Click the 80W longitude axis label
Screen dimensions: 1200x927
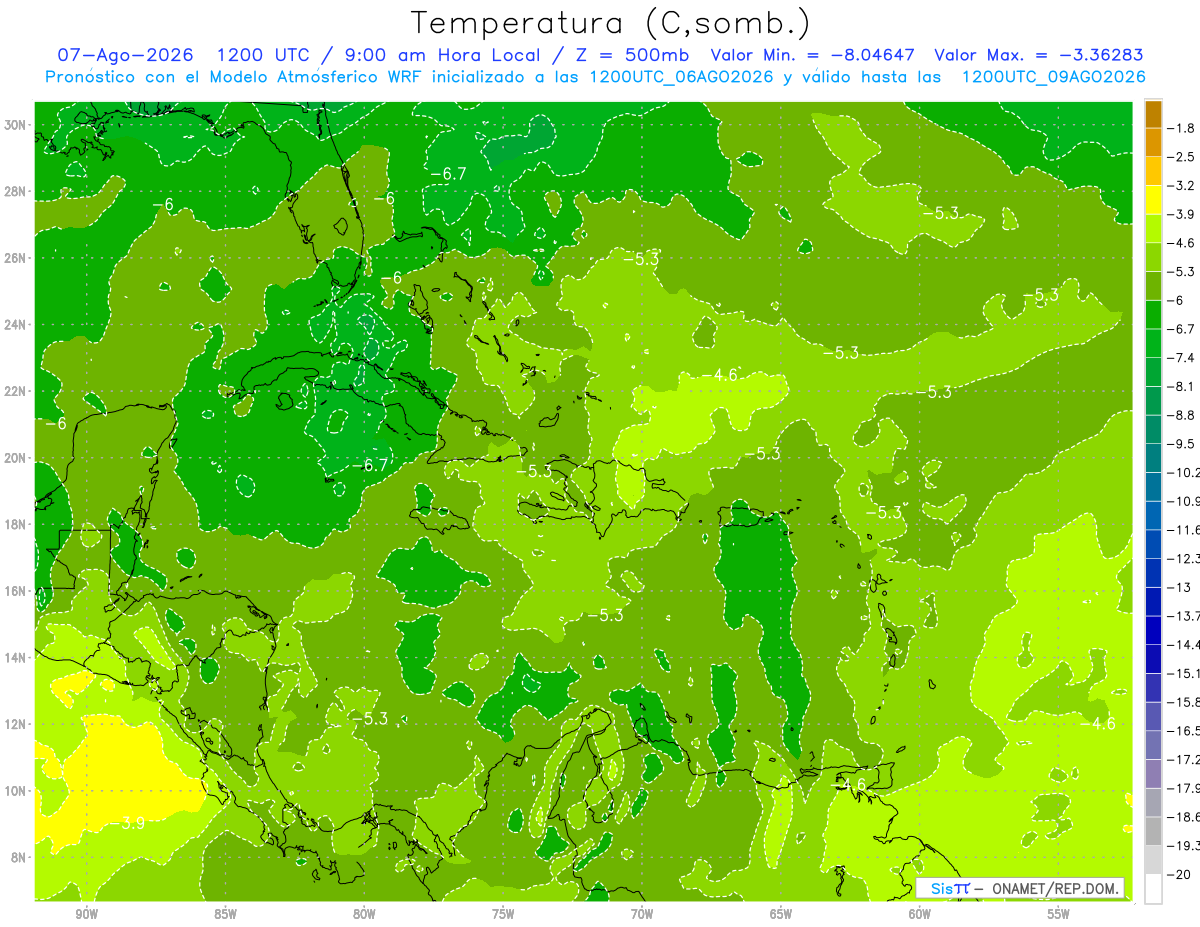[x=364, y=914]
